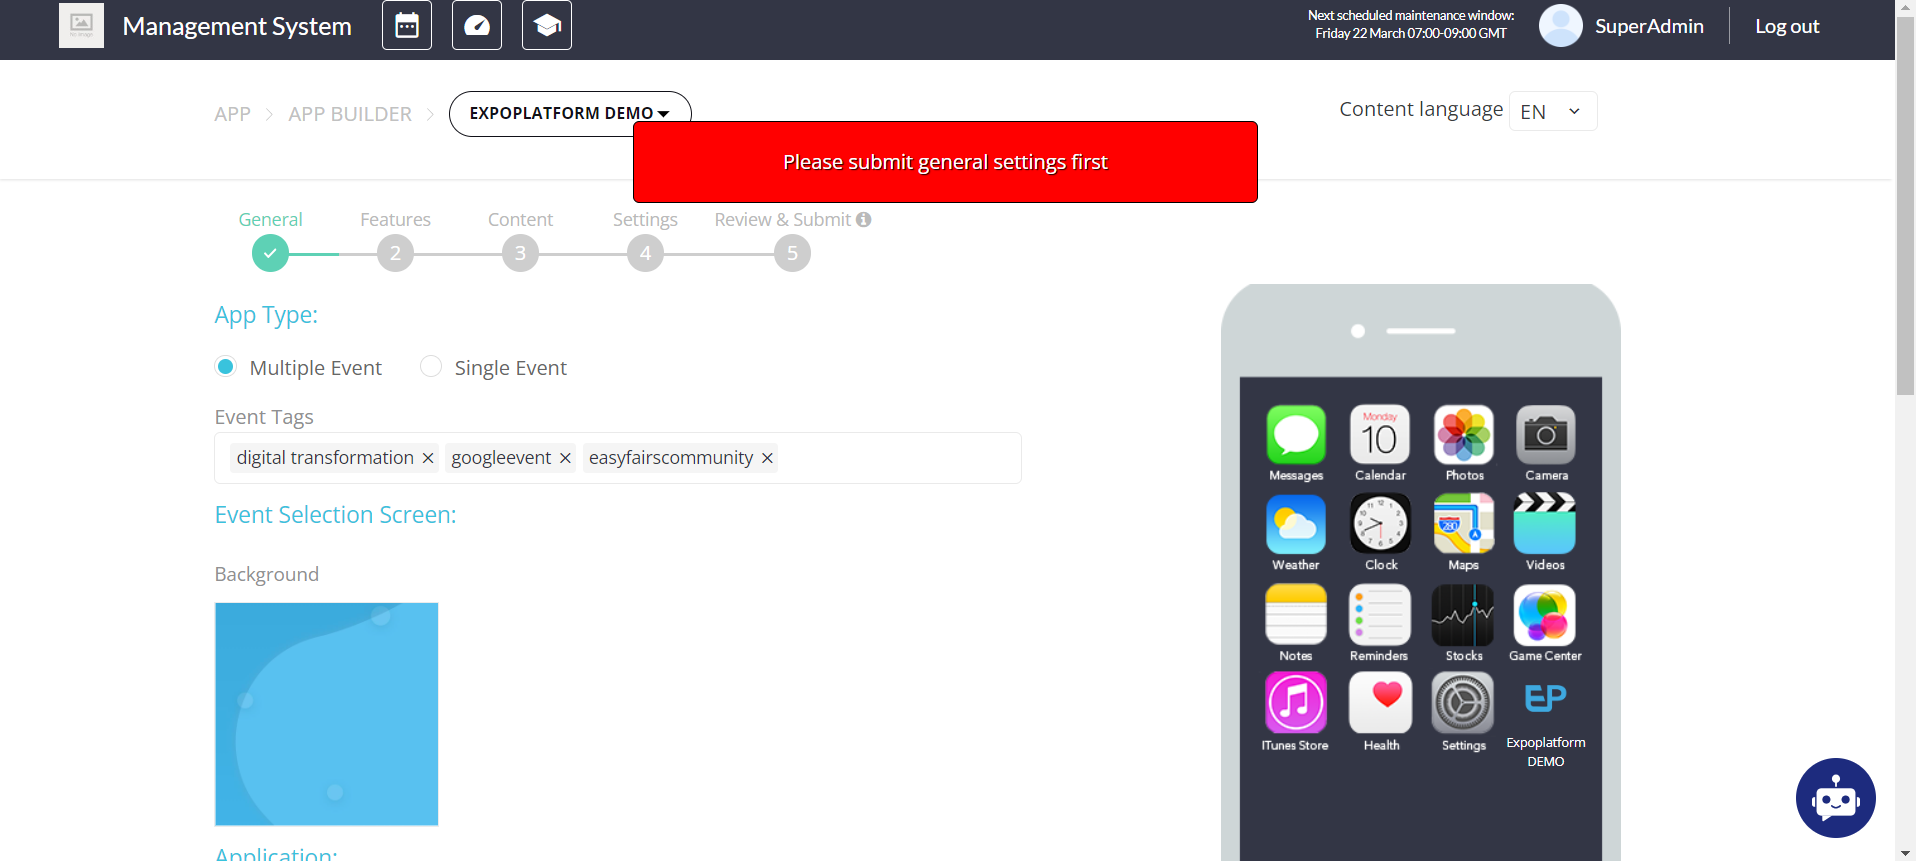This screenshot has height=861, width=1916.
Task: Remove the 'googleevent' tag
Action: 565,458
